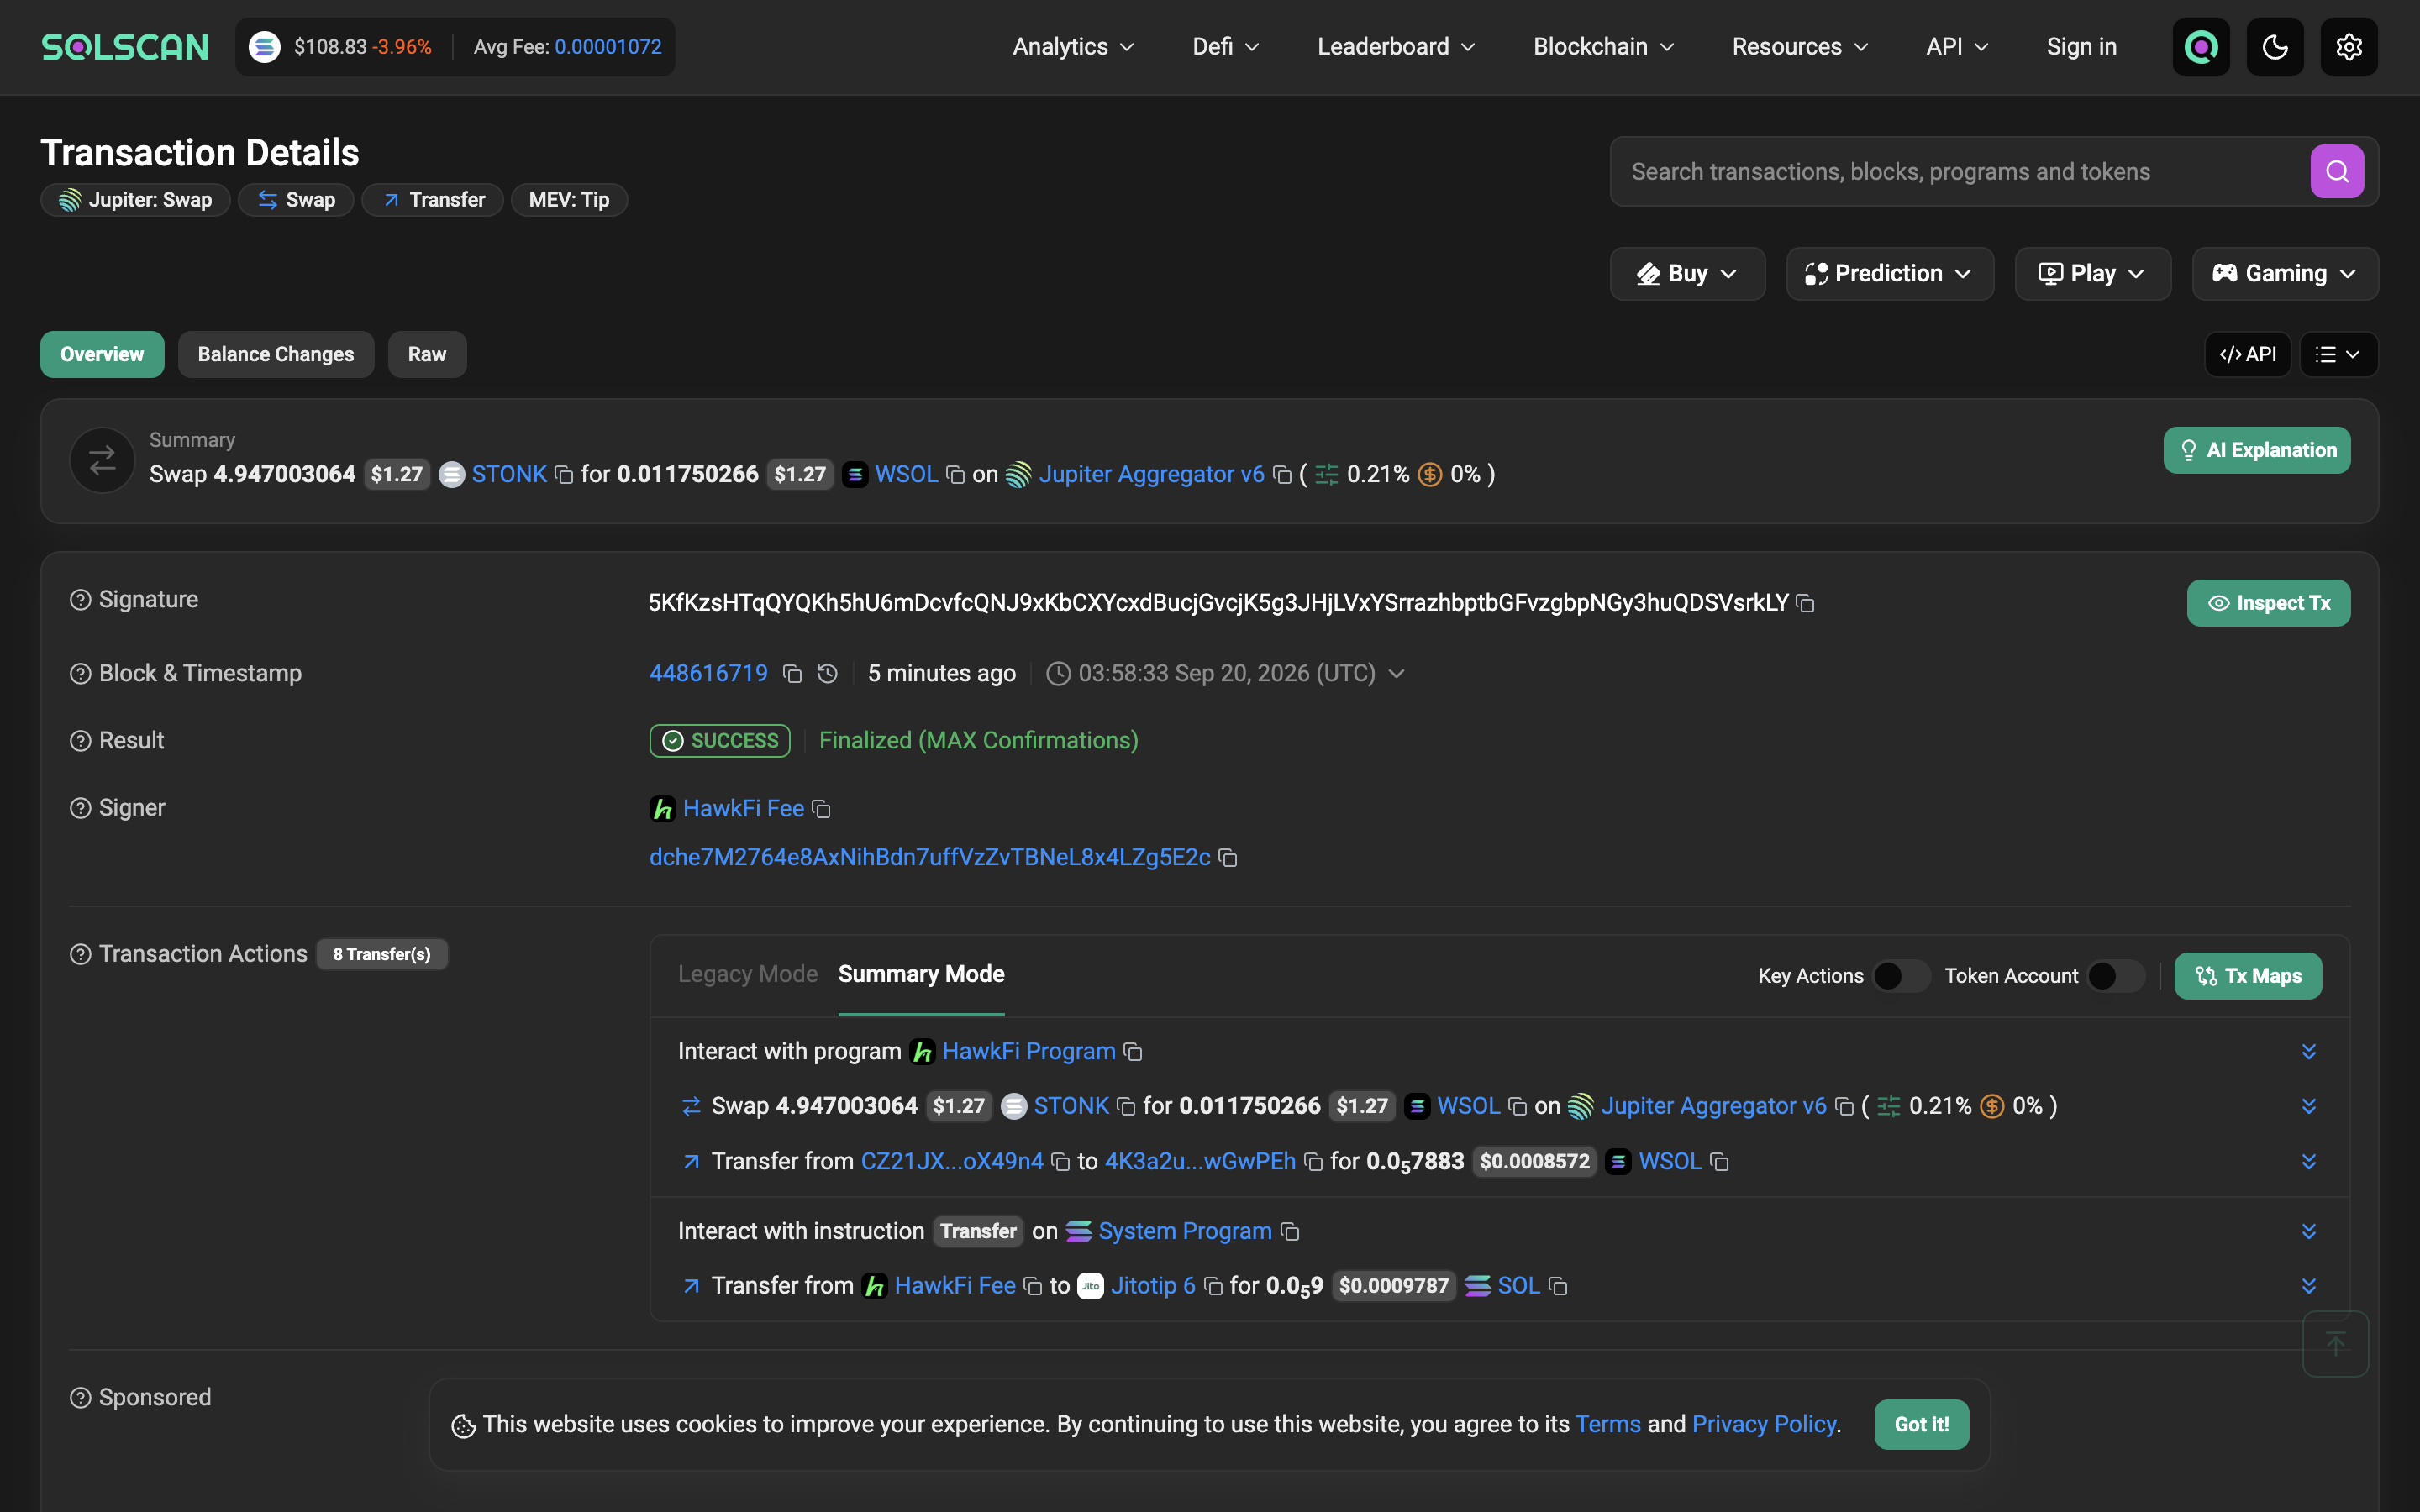2420x1512 pixels.
Task: Click the Signature help question icon
Action: [80, 600]
